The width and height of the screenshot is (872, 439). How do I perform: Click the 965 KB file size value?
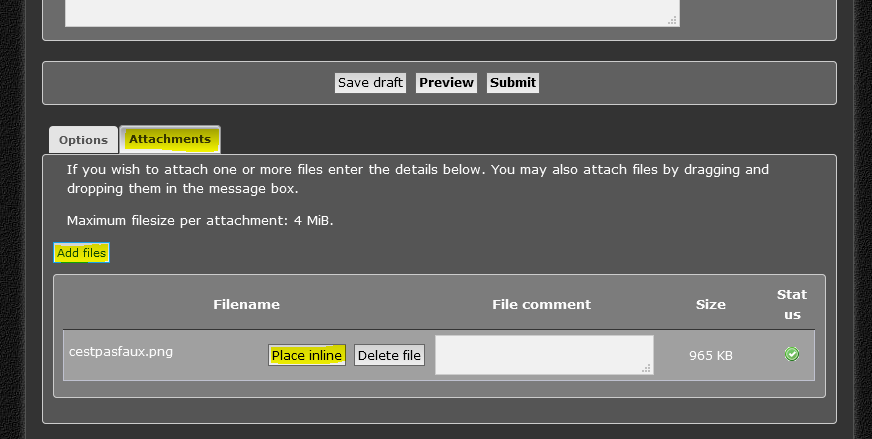pyautogui.click(x=711, y=355)
